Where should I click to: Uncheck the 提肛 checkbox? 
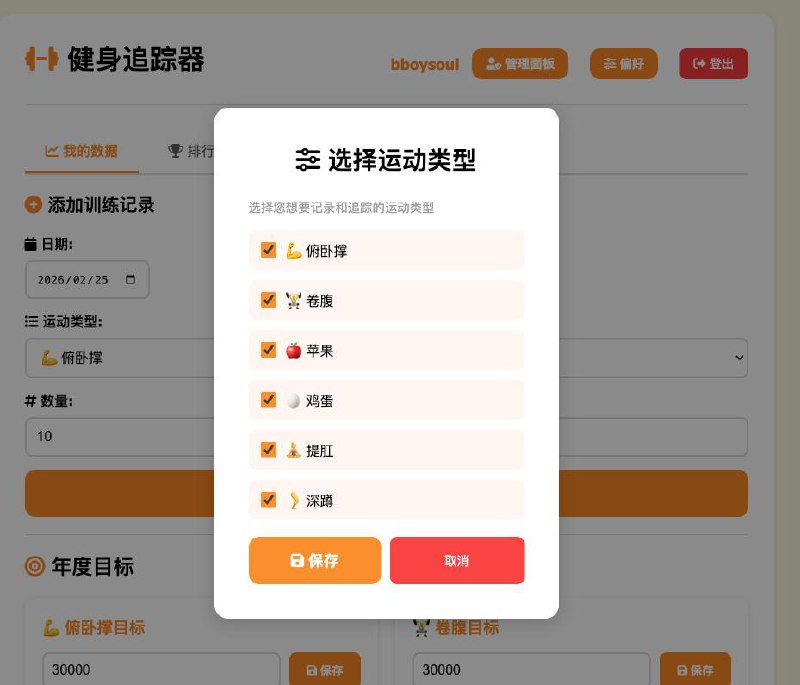(x=268, y=450)
